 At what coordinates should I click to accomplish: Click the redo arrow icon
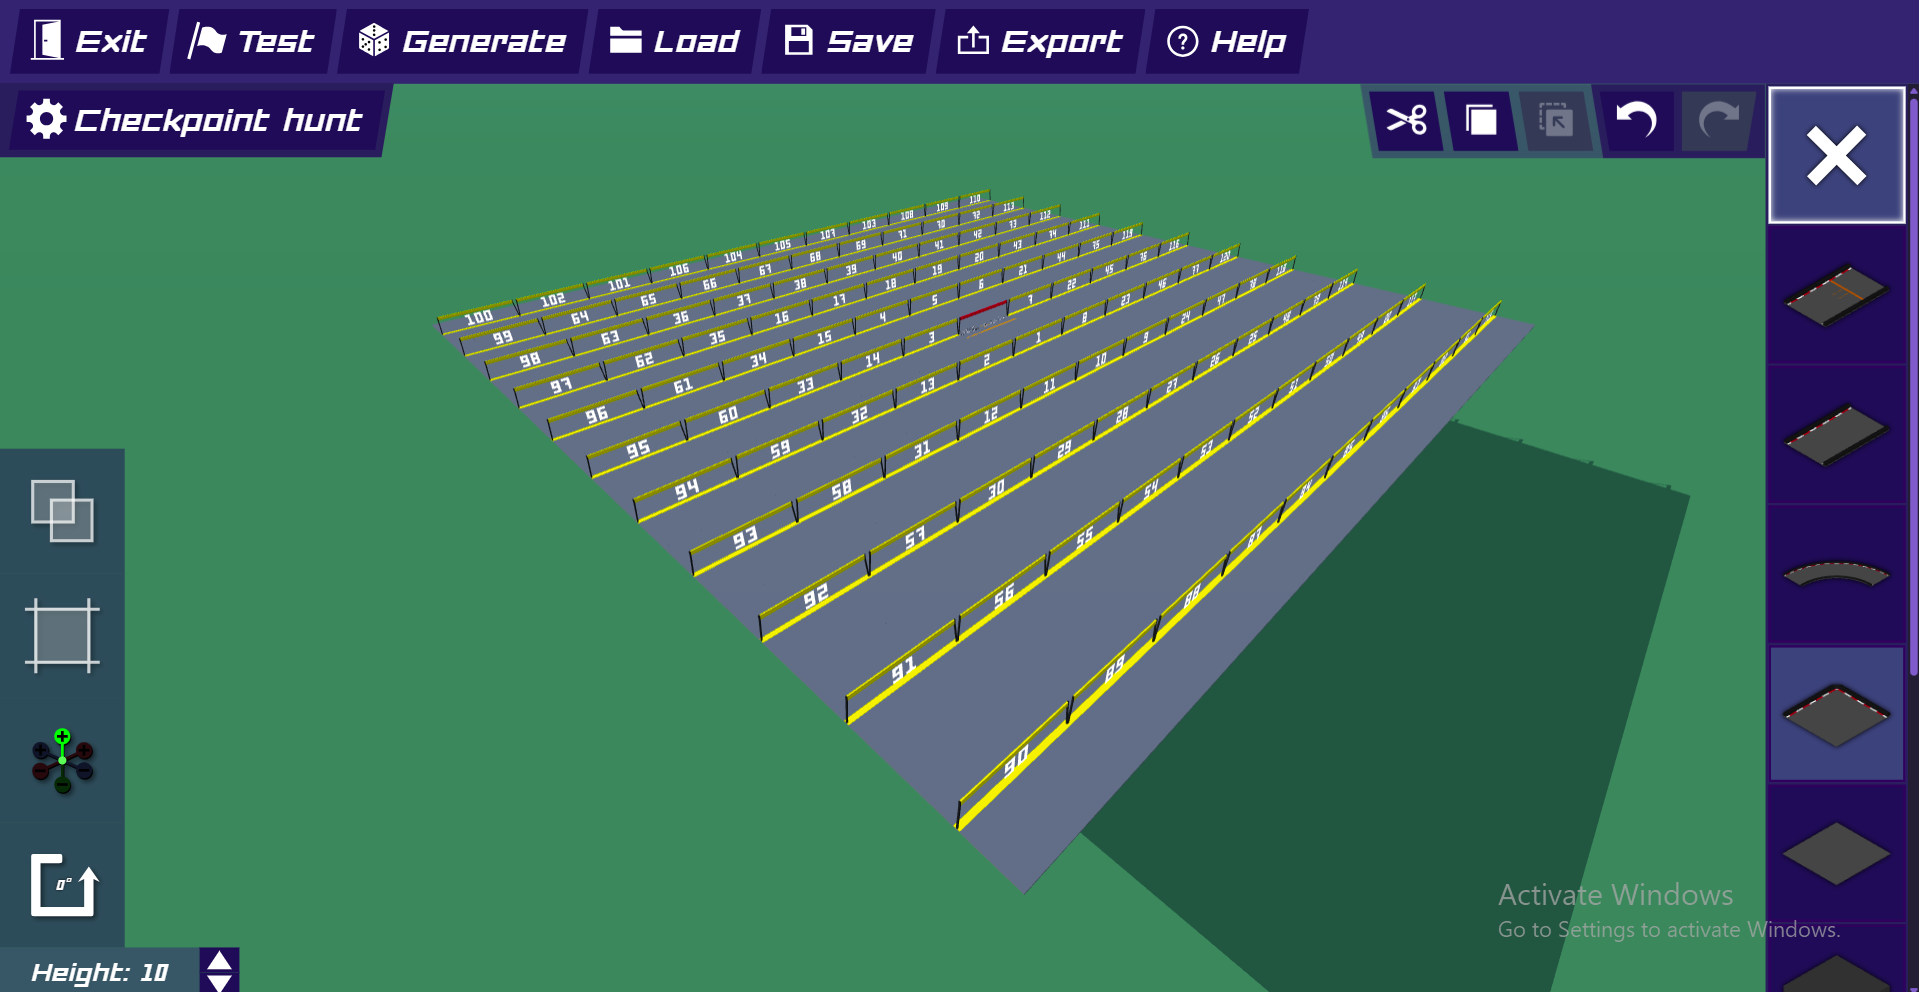point(1718,121)
